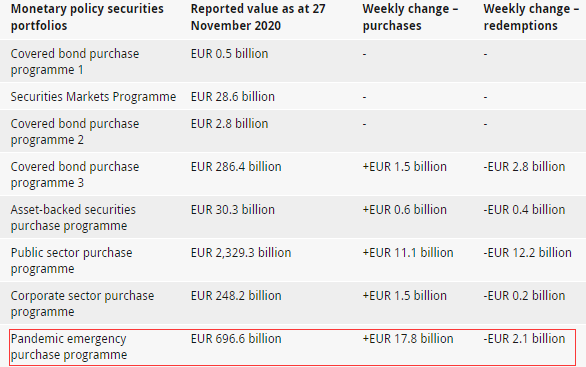
Task: Click the 'EUR 28.6 billion' value cell
Action: (x=232, y=97)
